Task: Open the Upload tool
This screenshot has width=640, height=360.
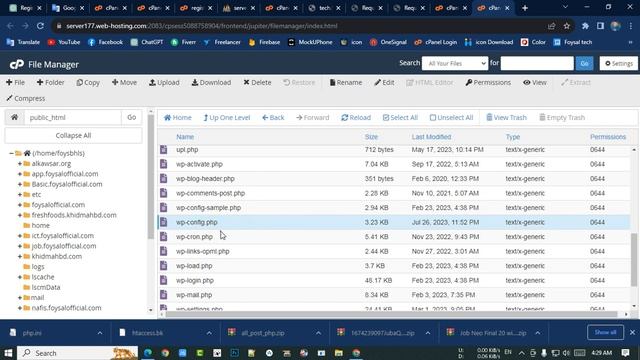Action: [x=164, y=82]
